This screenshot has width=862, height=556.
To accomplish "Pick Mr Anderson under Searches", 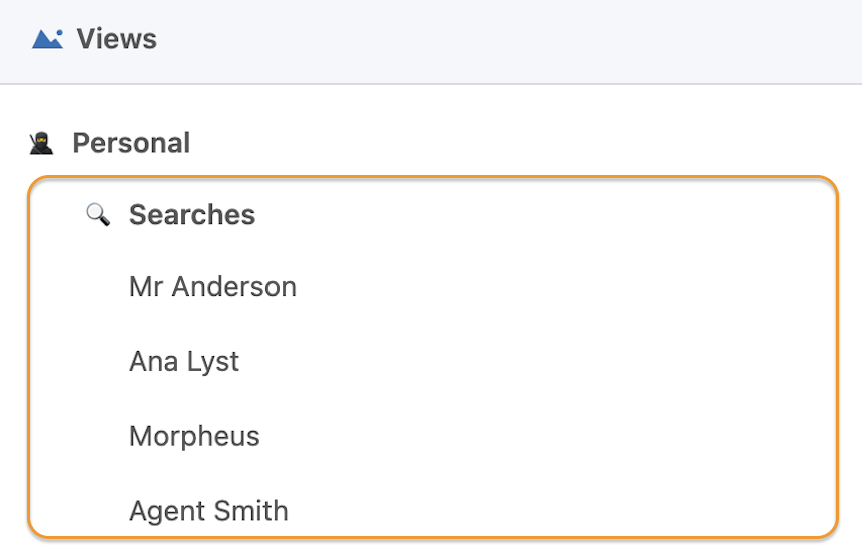I will 213,287.
